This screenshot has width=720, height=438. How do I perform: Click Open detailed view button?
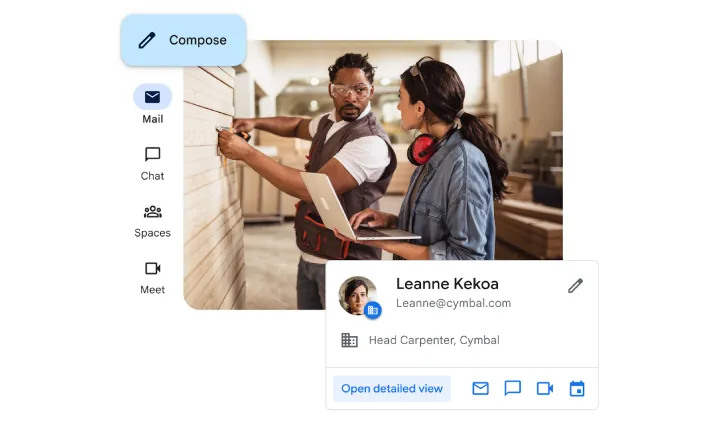(392, 388)
